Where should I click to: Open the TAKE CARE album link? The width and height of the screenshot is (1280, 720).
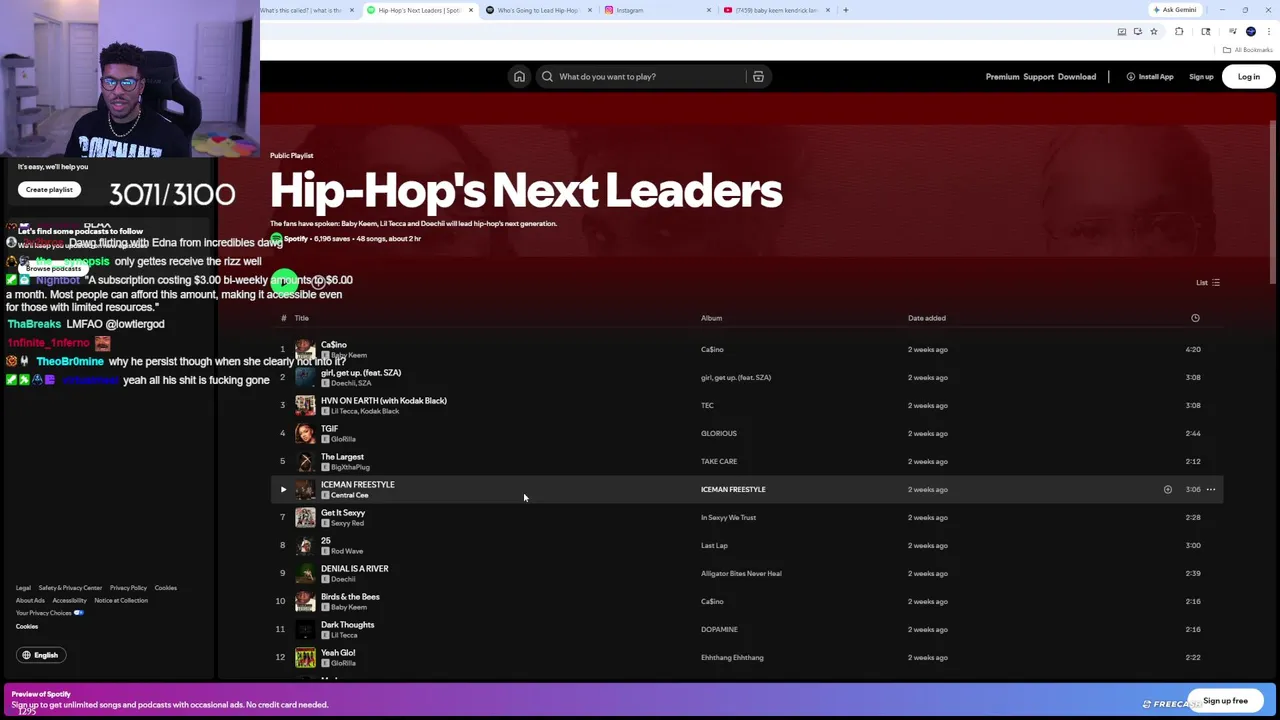coord(719,462)
